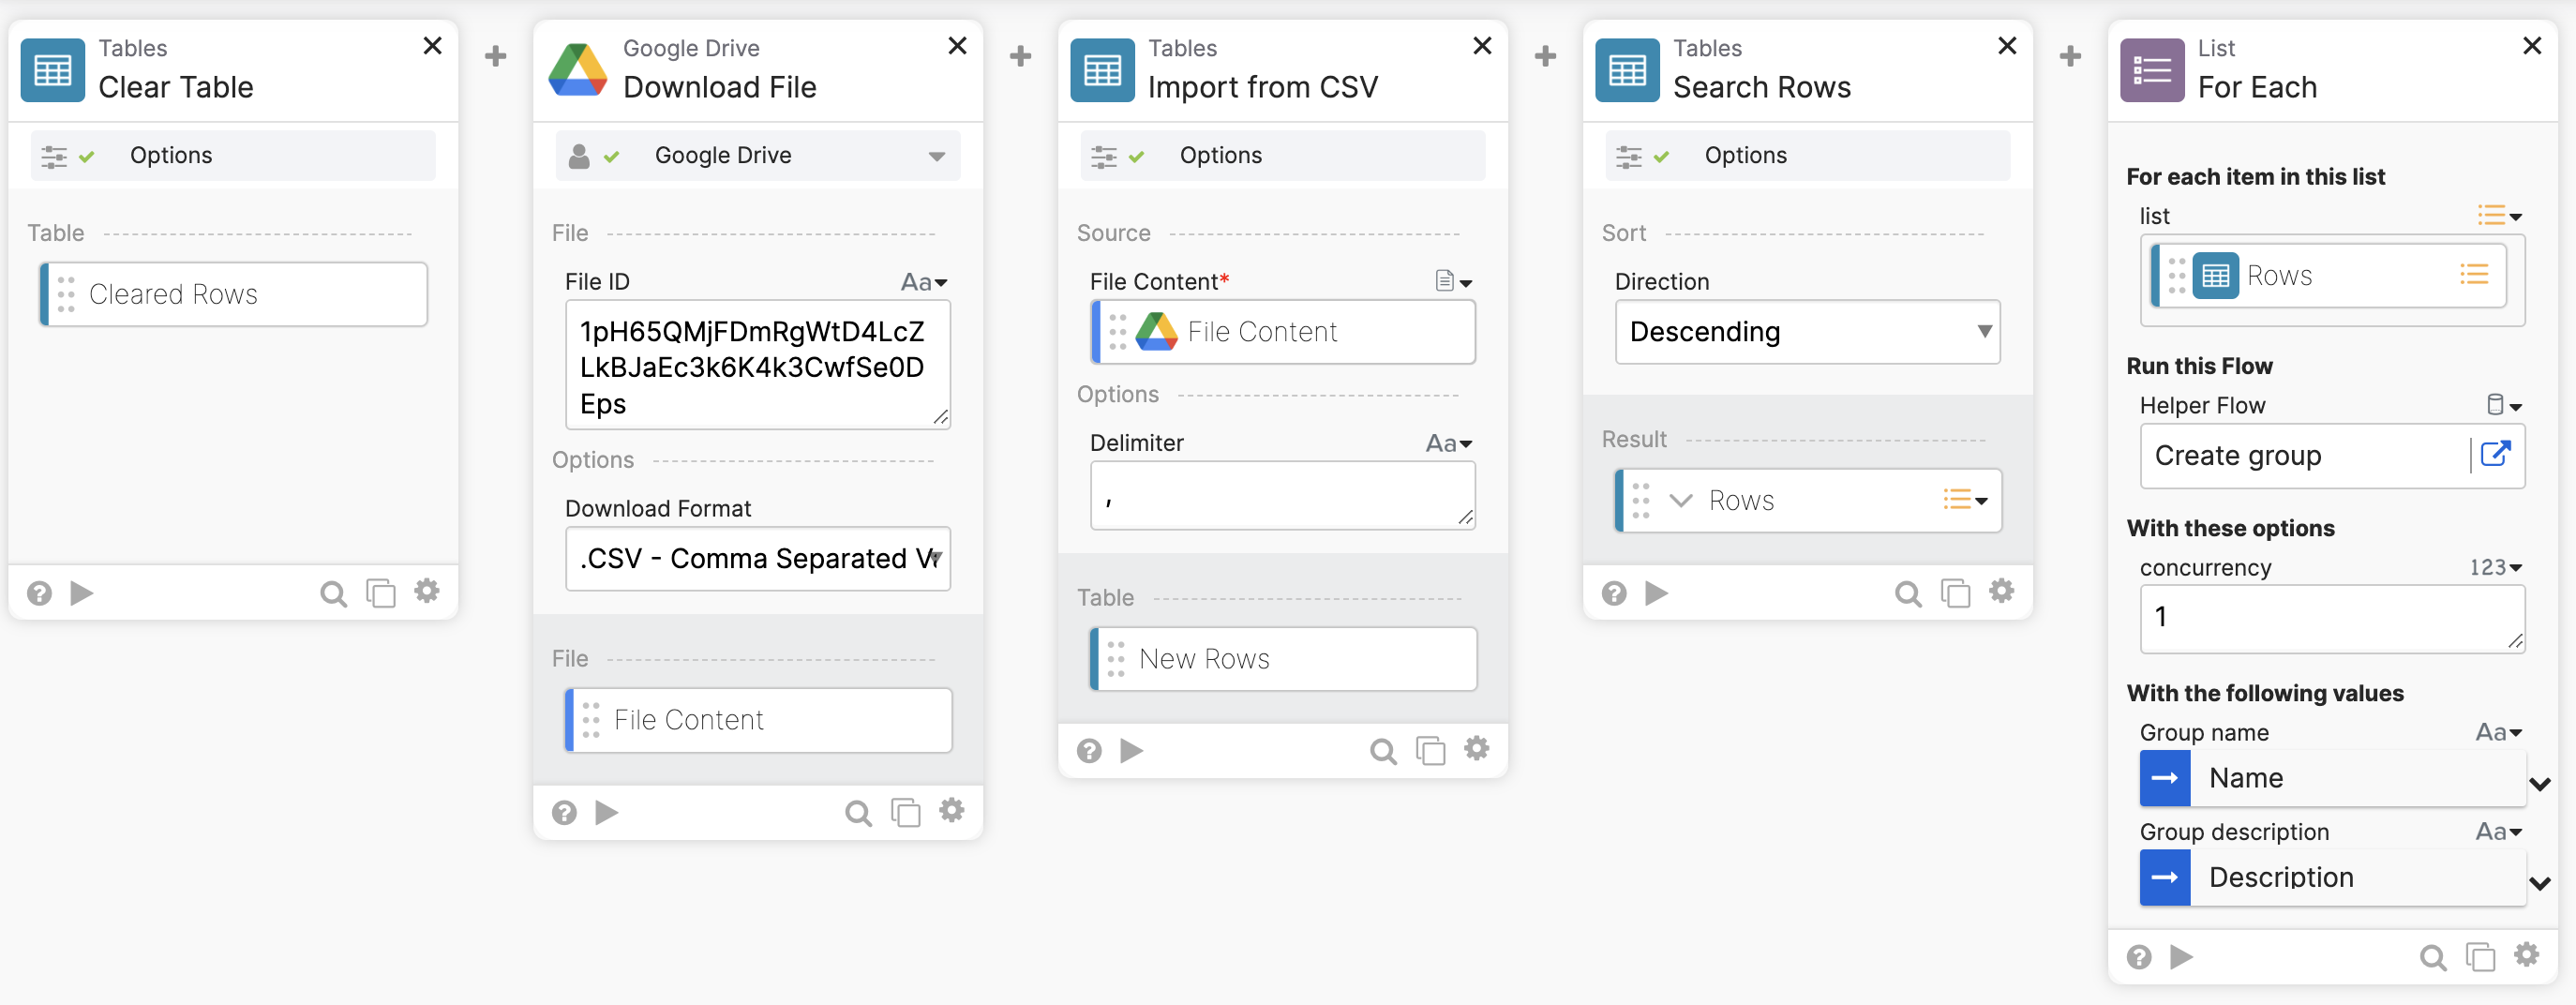Image resolution: width=2576 pixels, height=1005 pixels.
Task: Add card after Download File with plus
Action: tap(1020, 56)
